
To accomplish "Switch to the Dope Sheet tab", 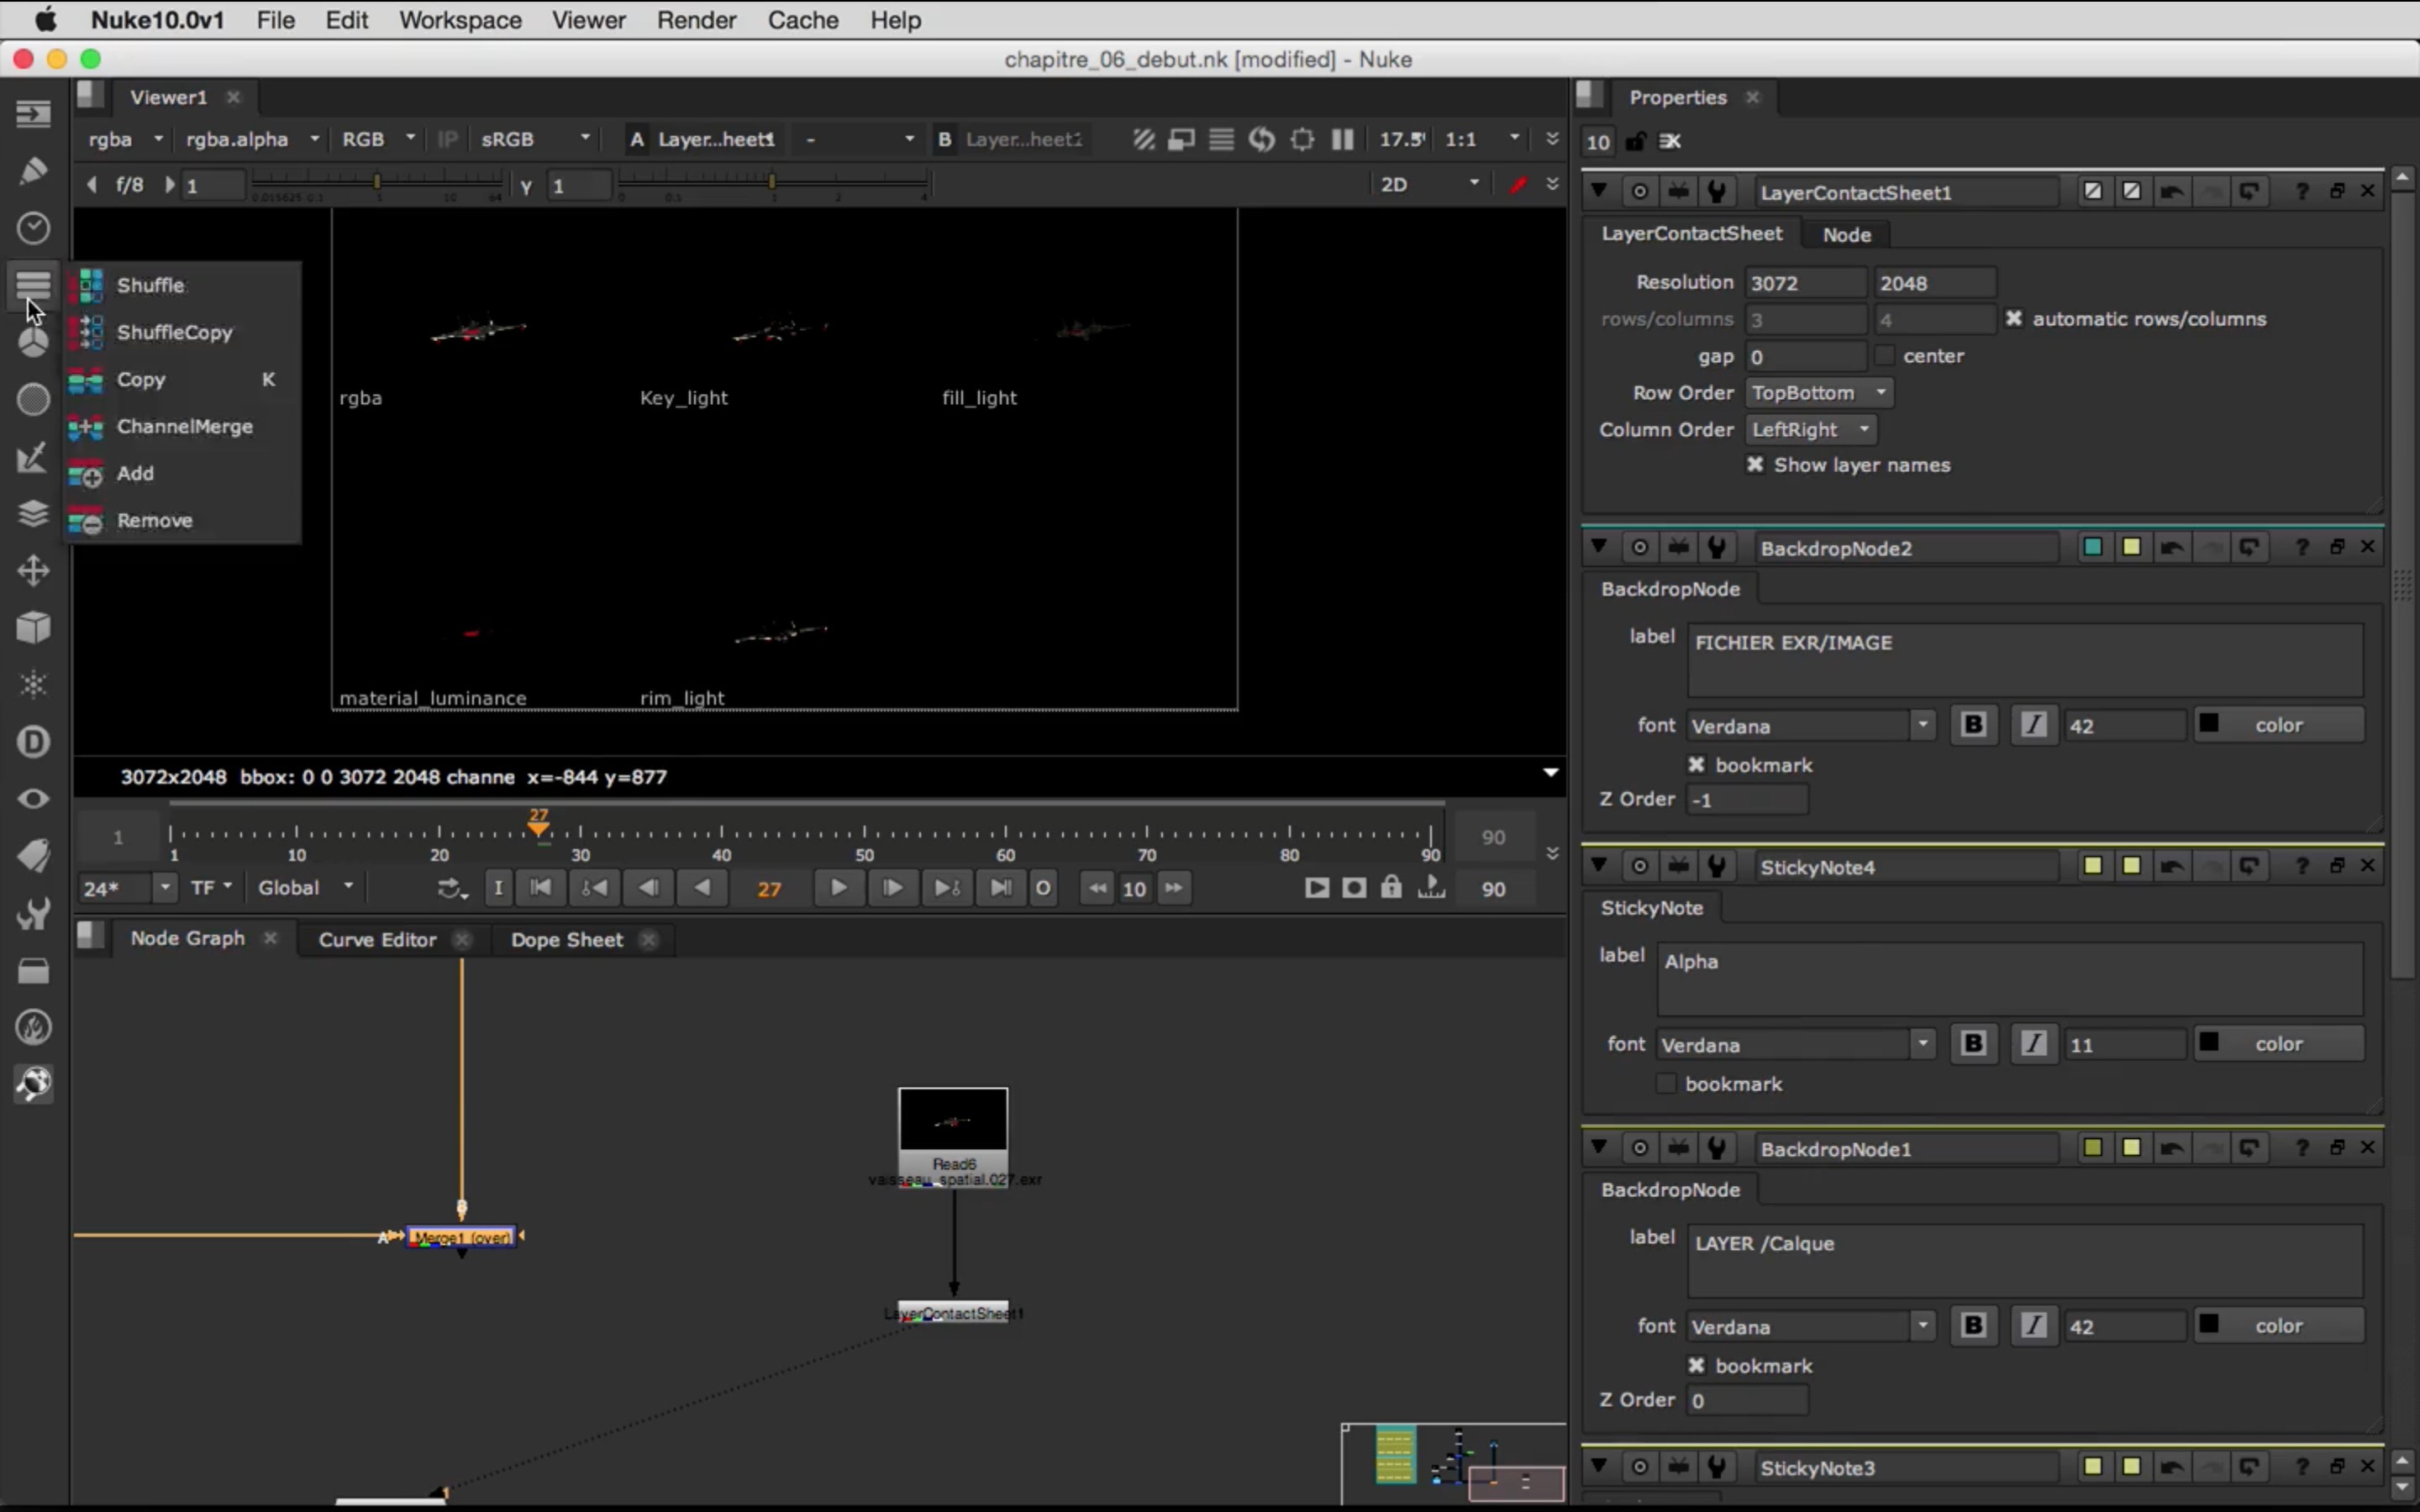I will 567,940.
